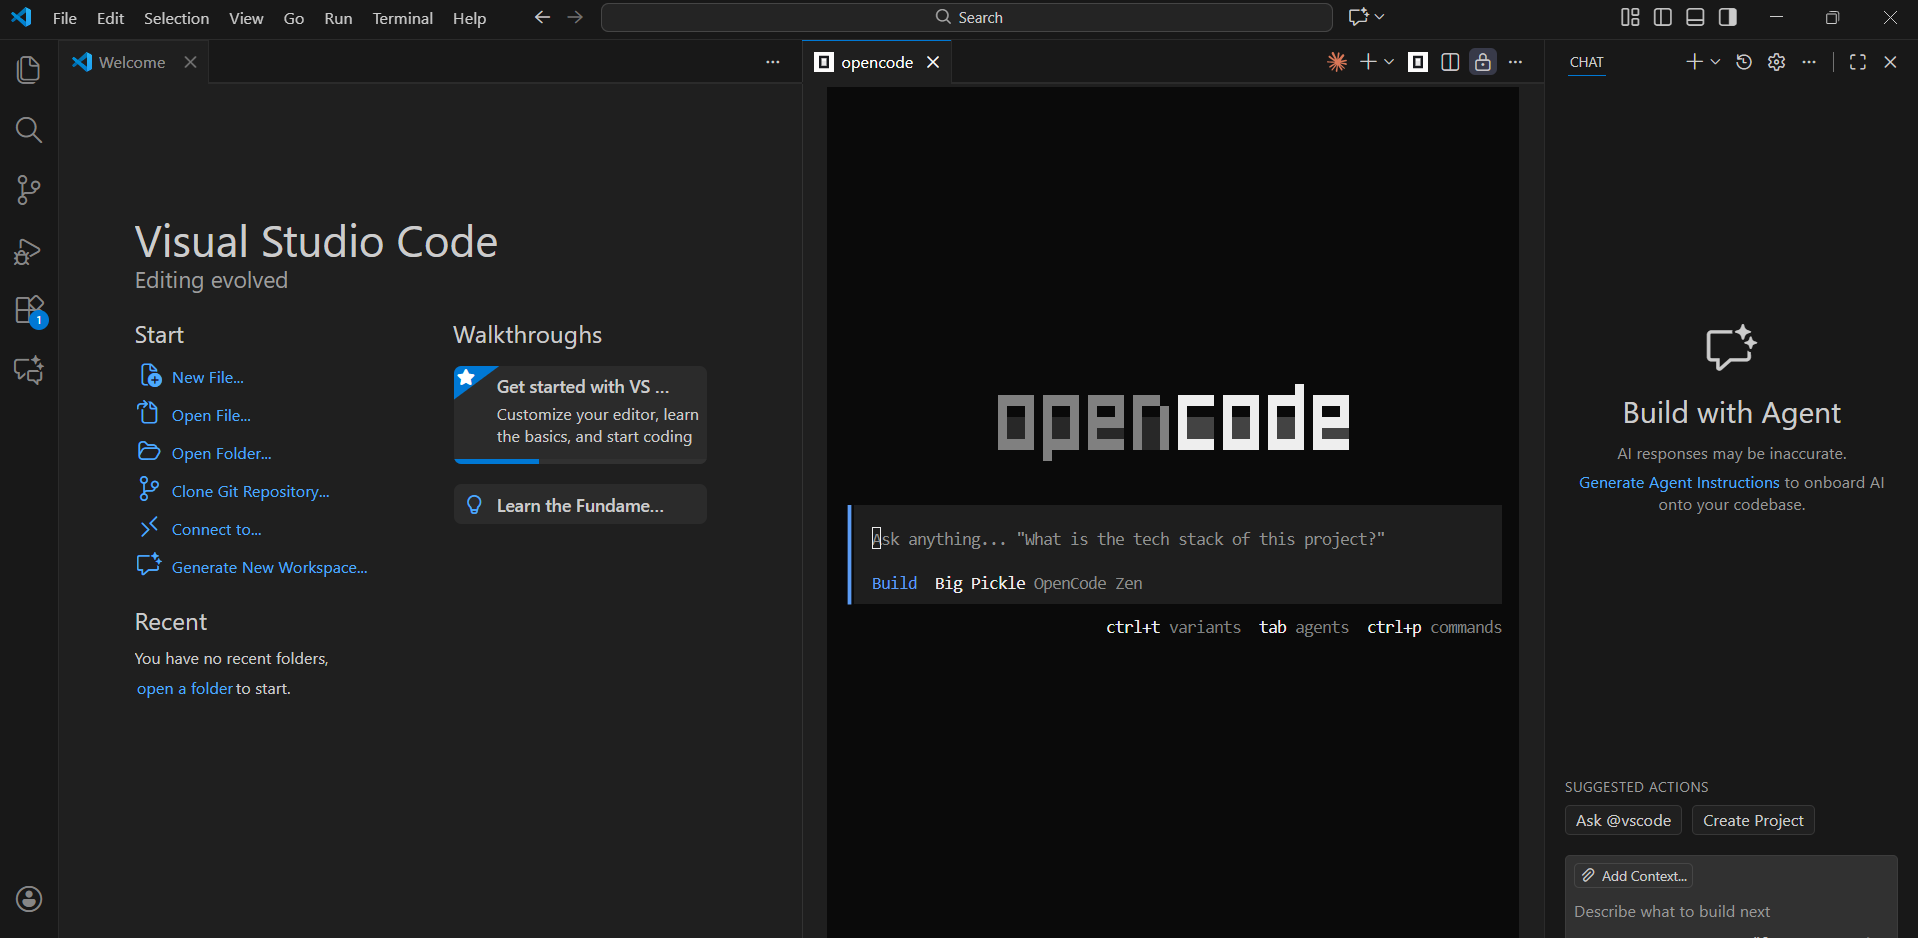Open the Selection menu
Viewport: 1918px width, 938px height.
[x=177, y=18]
